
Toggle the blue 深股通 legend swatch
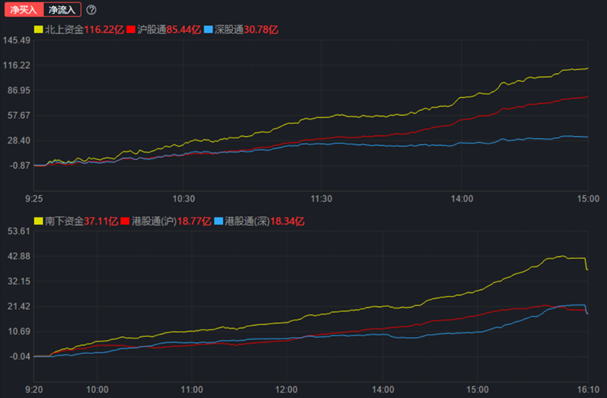208,29
